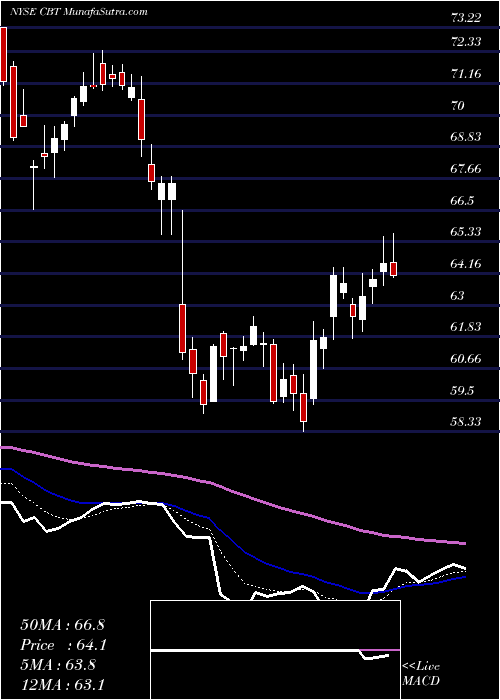Click the 68.83 price axis label
The height and width of the screenshot is (700, 500).
466,137
